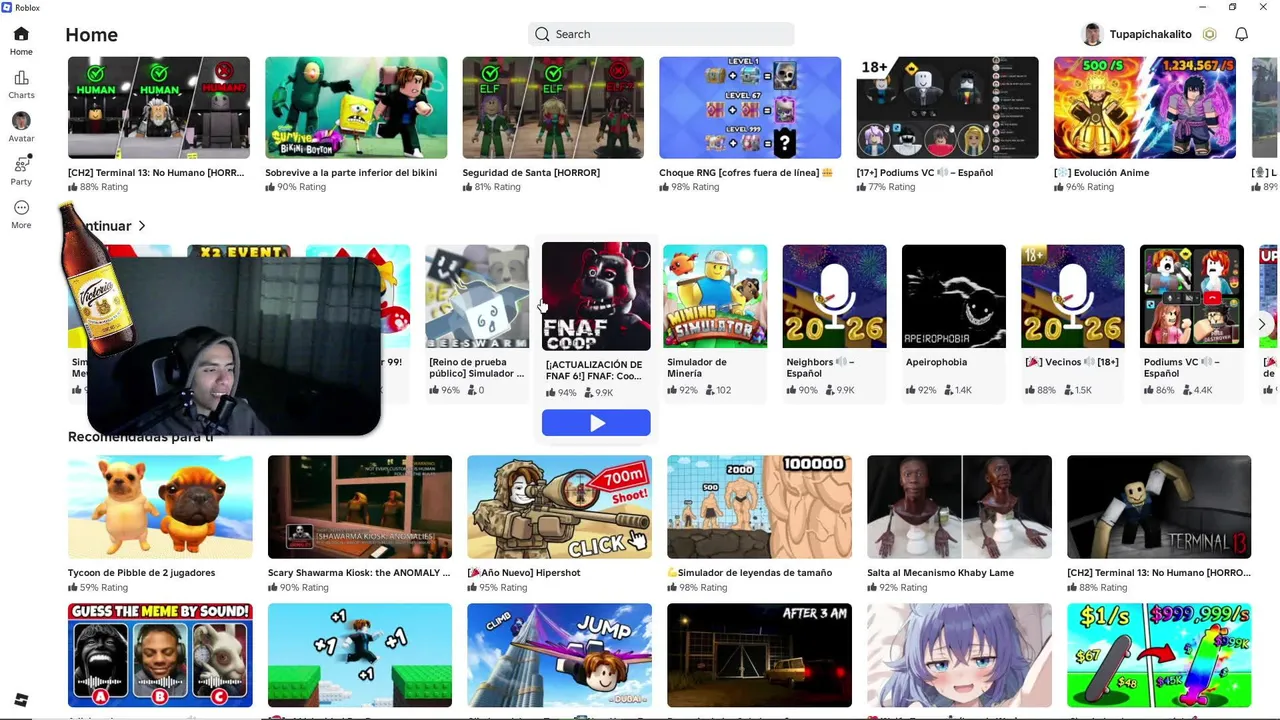Screen dimensions: 1280x720
Task: Open the More sidebar menu
Action: [x=21, y=214]
